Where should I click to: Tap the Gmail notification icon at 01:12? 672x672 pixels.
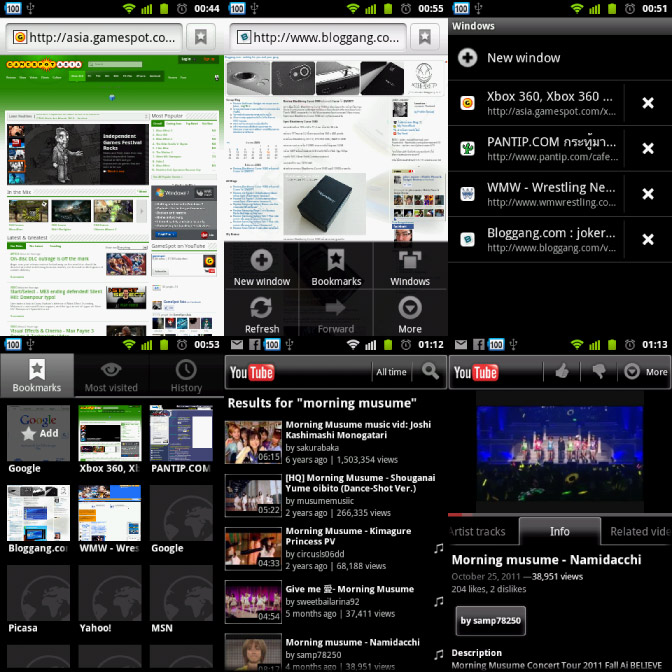point(237,344)
